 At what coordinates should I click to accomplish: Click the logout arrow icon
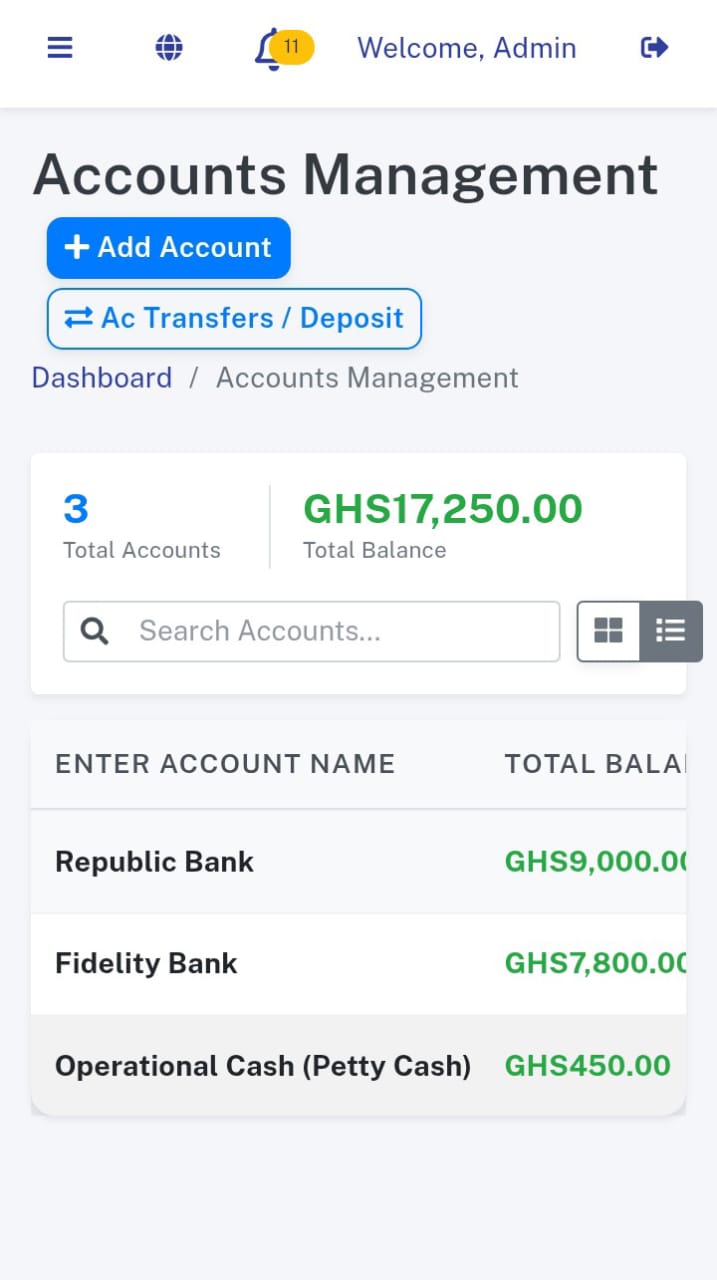tap(654, 47)
